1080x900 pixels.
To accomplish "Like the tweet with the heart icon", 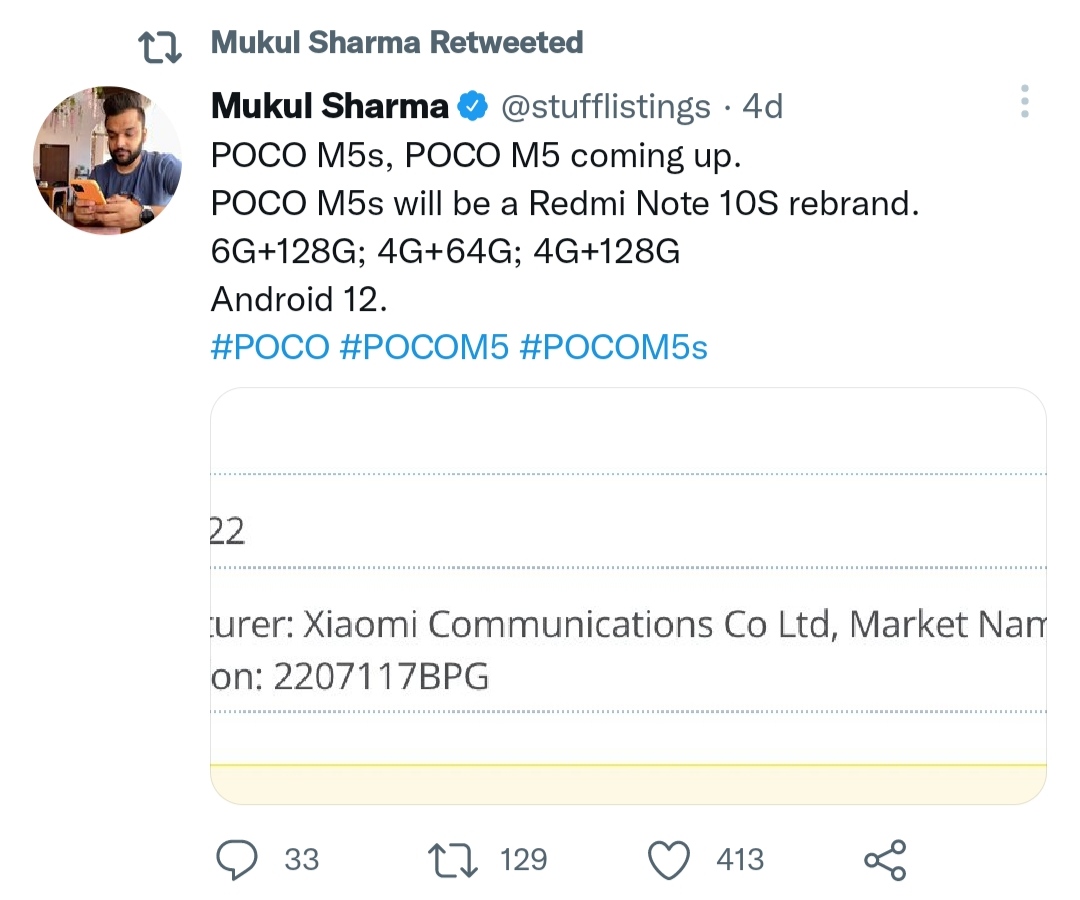I will 669,860.
